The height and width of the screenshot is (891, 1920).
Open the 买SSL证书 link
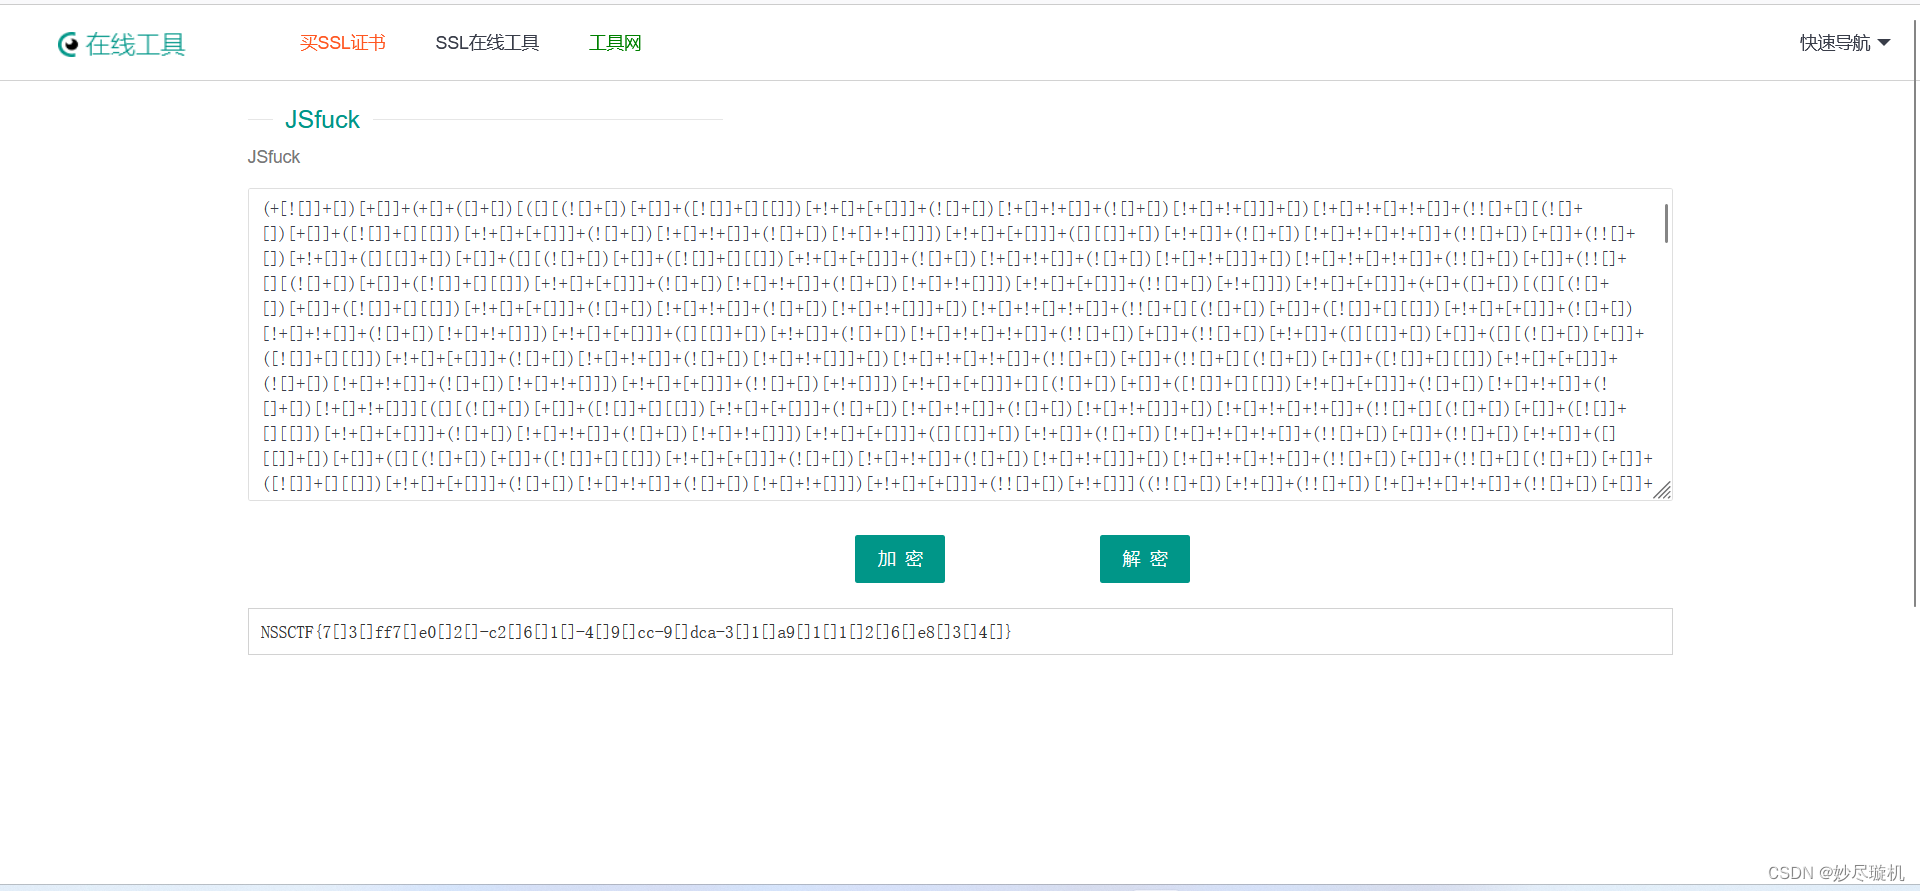click(x=342, y=43)
